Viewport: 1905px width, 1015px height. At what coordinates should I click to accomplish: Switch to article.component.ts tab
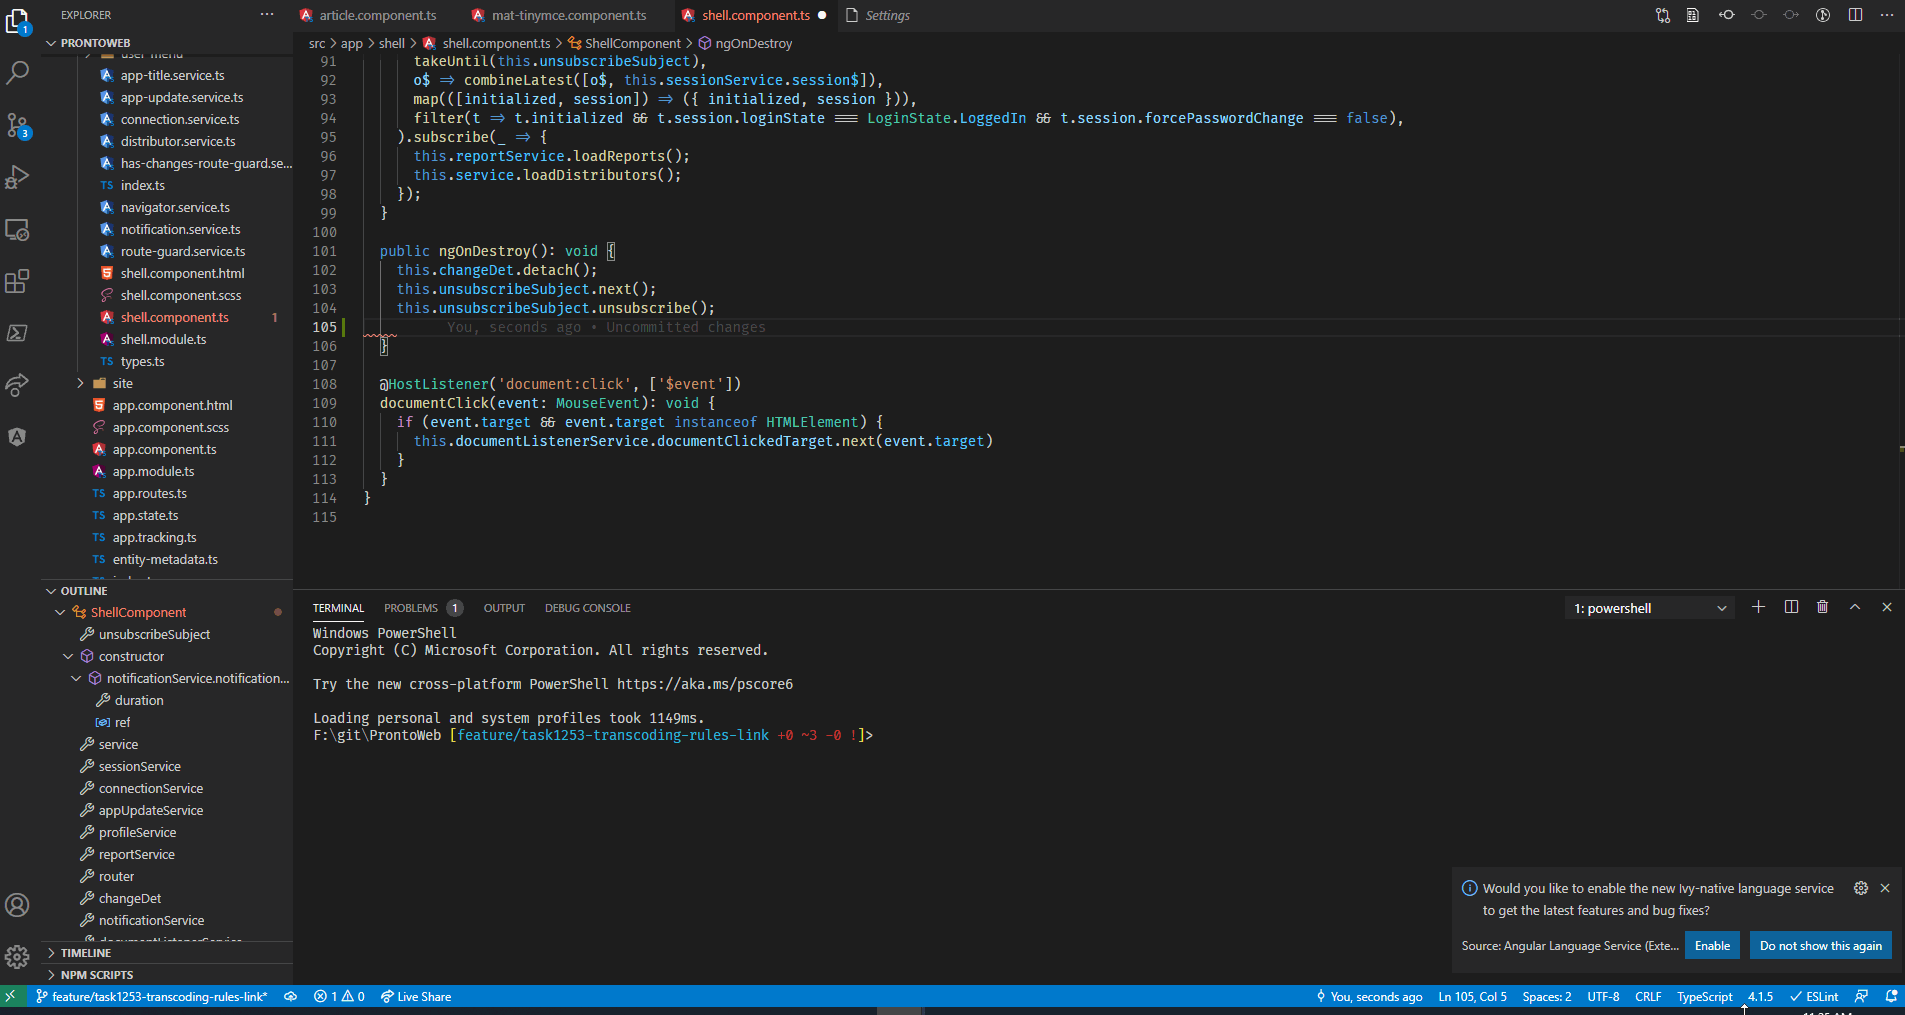[377, 15]
